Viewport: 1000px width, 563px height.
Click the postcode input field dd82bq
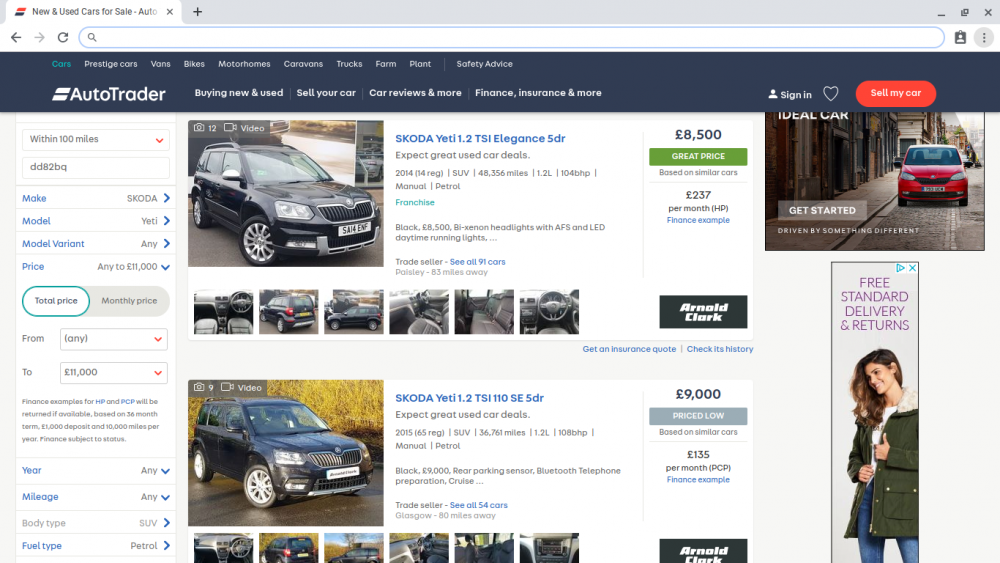click(x=96, y=167)
